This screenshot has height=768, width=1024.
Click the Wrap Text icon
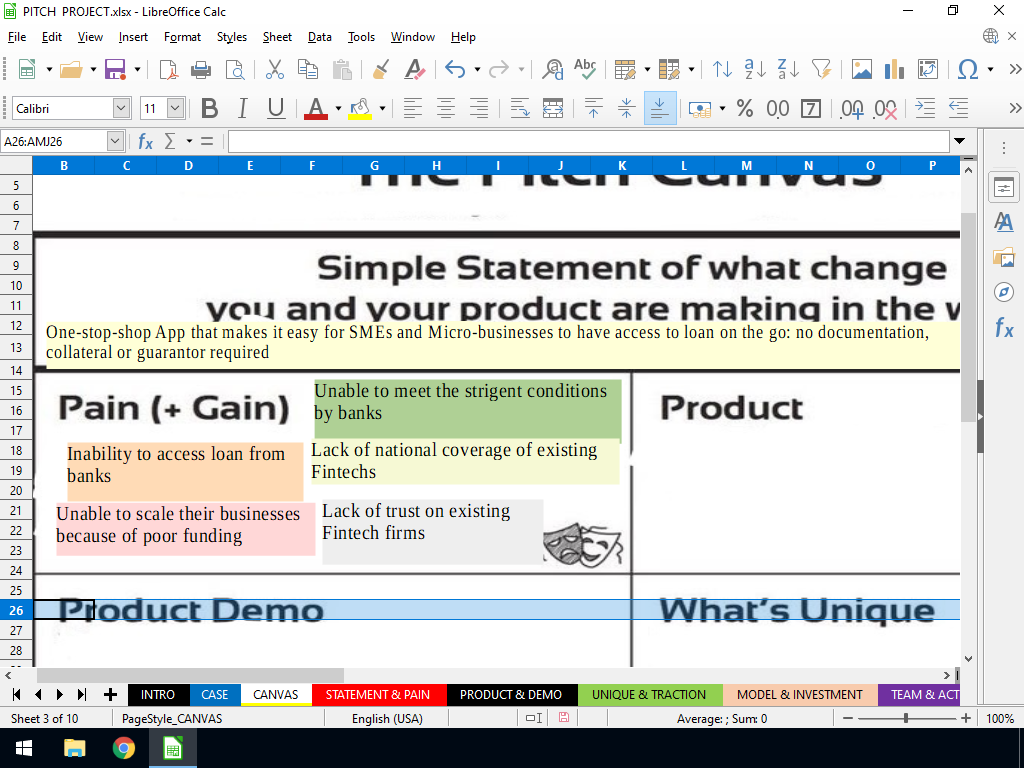pyautogui.click(x=520, y=108)
